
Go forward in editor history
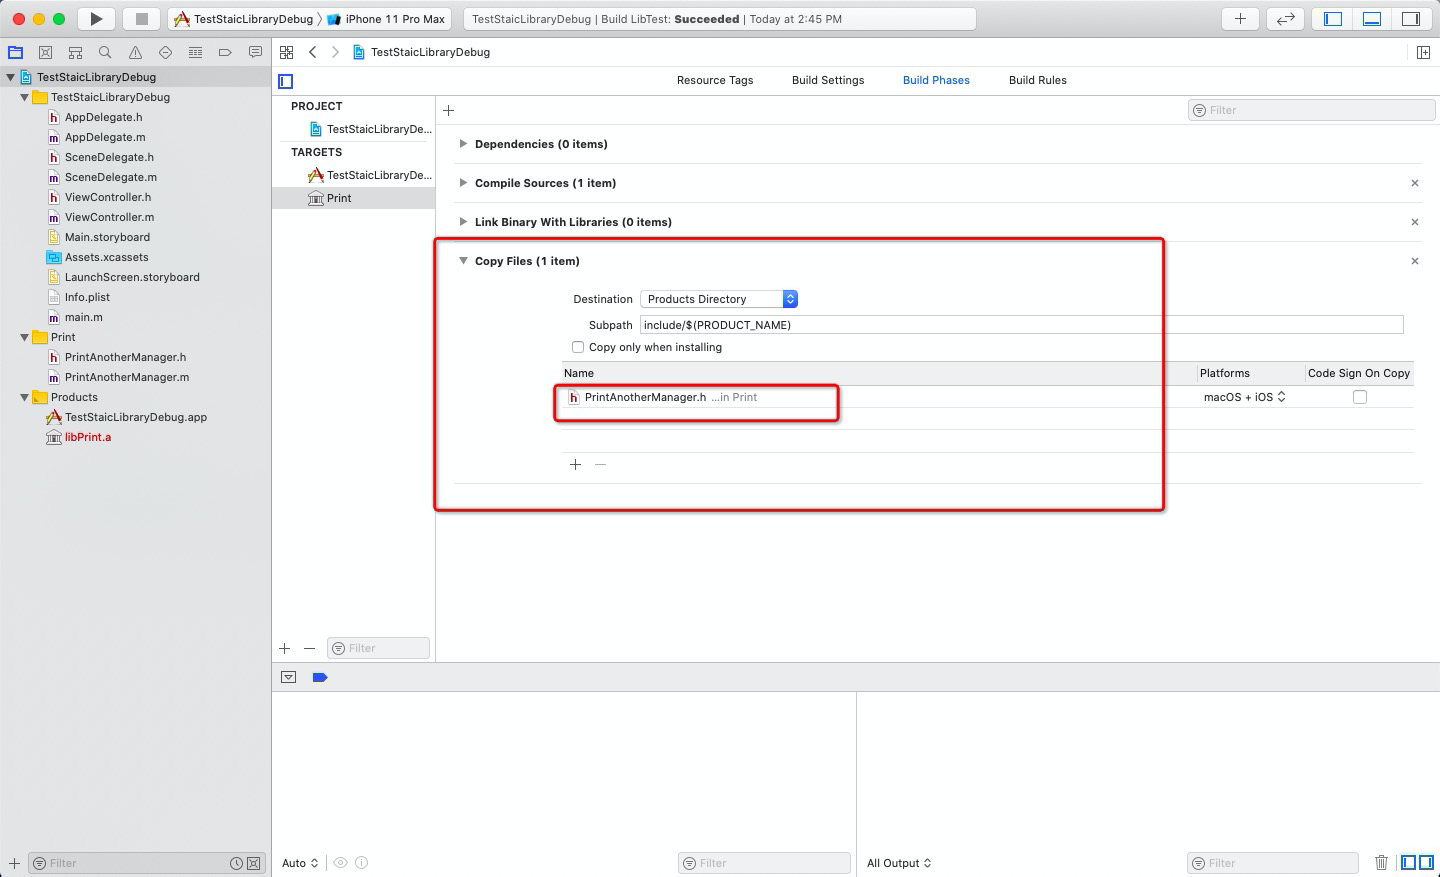335,52
